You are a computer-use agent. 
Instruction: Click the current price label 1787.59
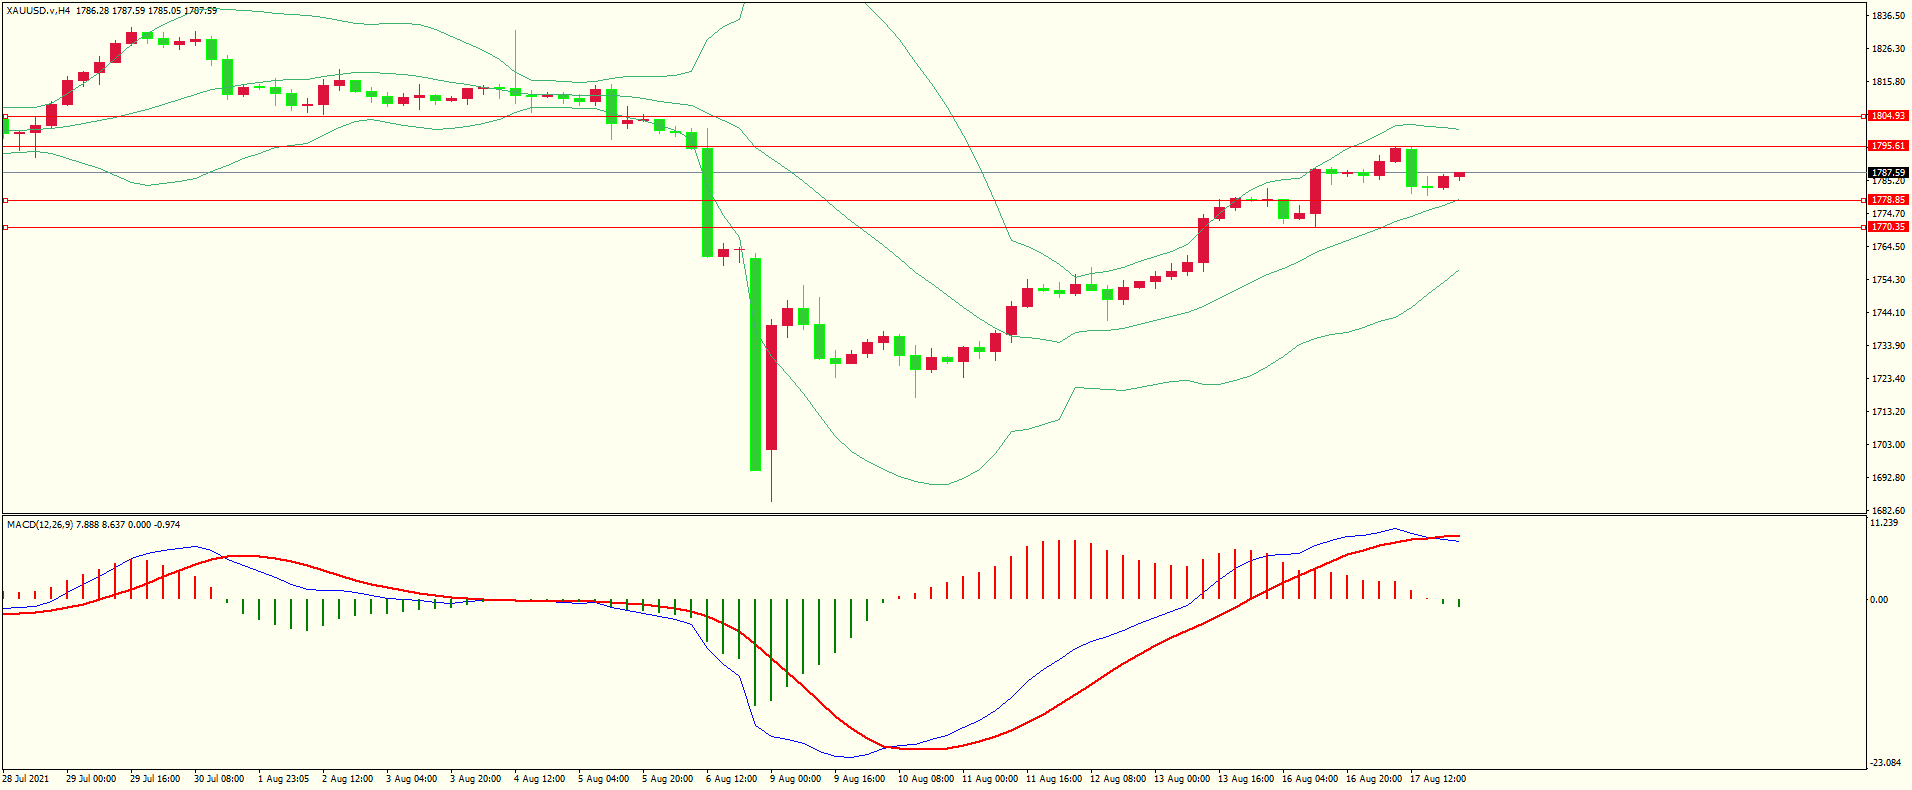pyautogui.click(x=1888, y=173)
